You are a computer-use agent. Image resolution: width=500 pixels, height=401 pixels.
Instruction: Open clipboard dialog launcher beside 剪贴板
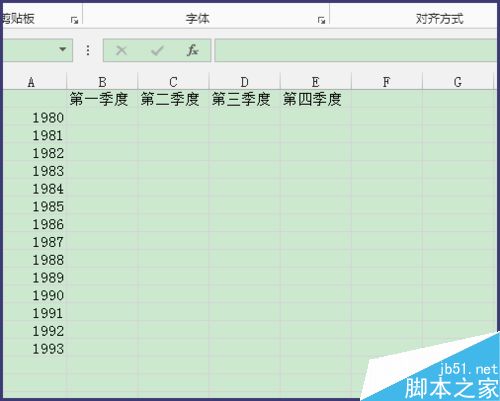tap(74, 21)
